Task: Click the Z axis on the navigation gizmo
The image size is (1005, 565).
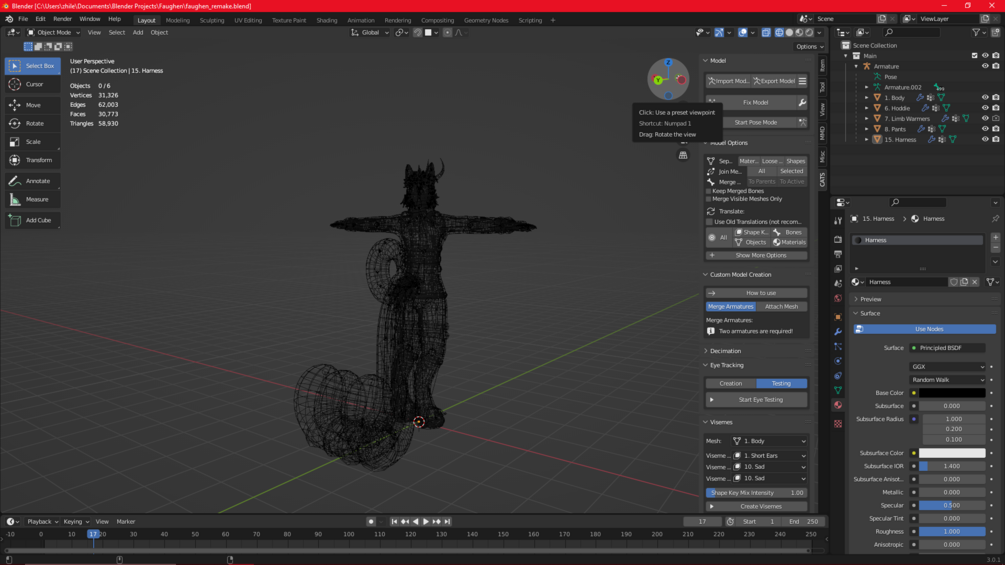Action: [x=668, y=63]
